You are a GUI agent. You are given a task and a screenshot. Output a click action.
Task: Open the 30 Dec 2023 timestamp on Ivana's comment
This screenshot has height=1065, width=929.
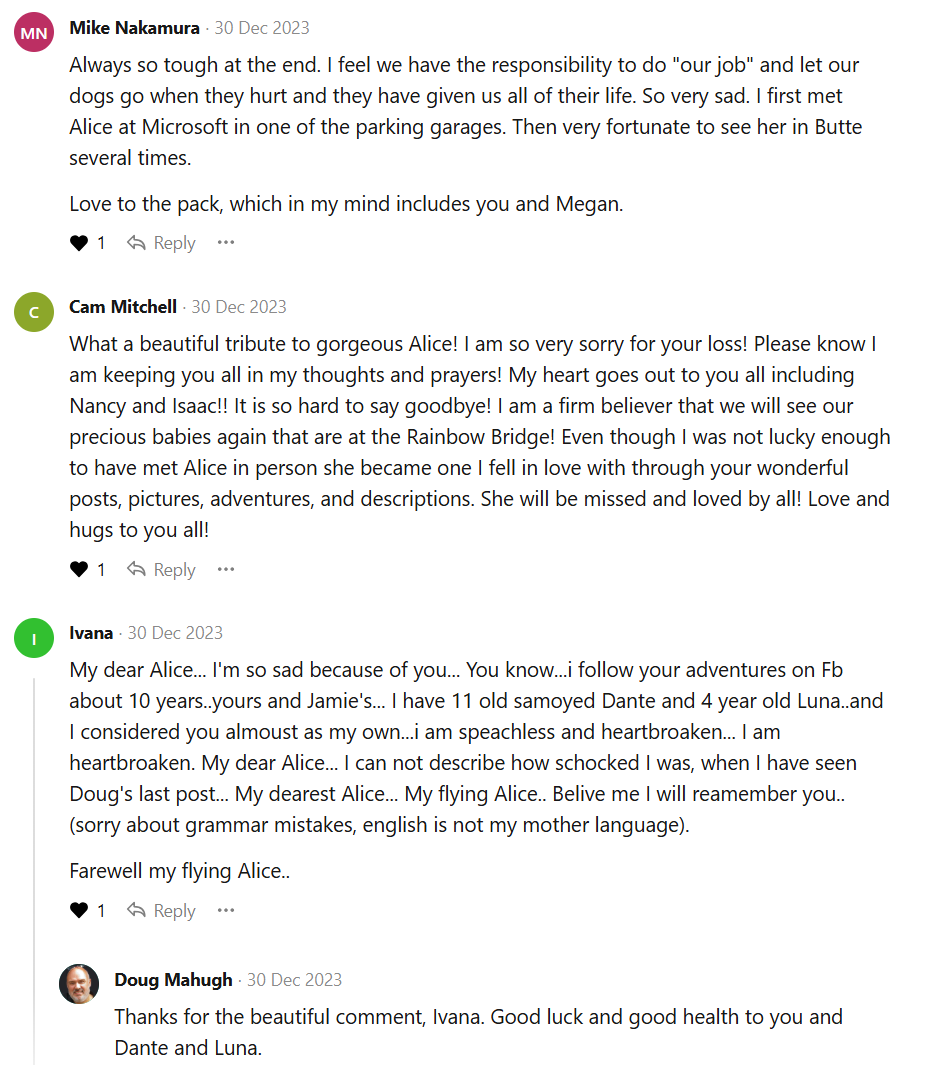click(175, 633)
